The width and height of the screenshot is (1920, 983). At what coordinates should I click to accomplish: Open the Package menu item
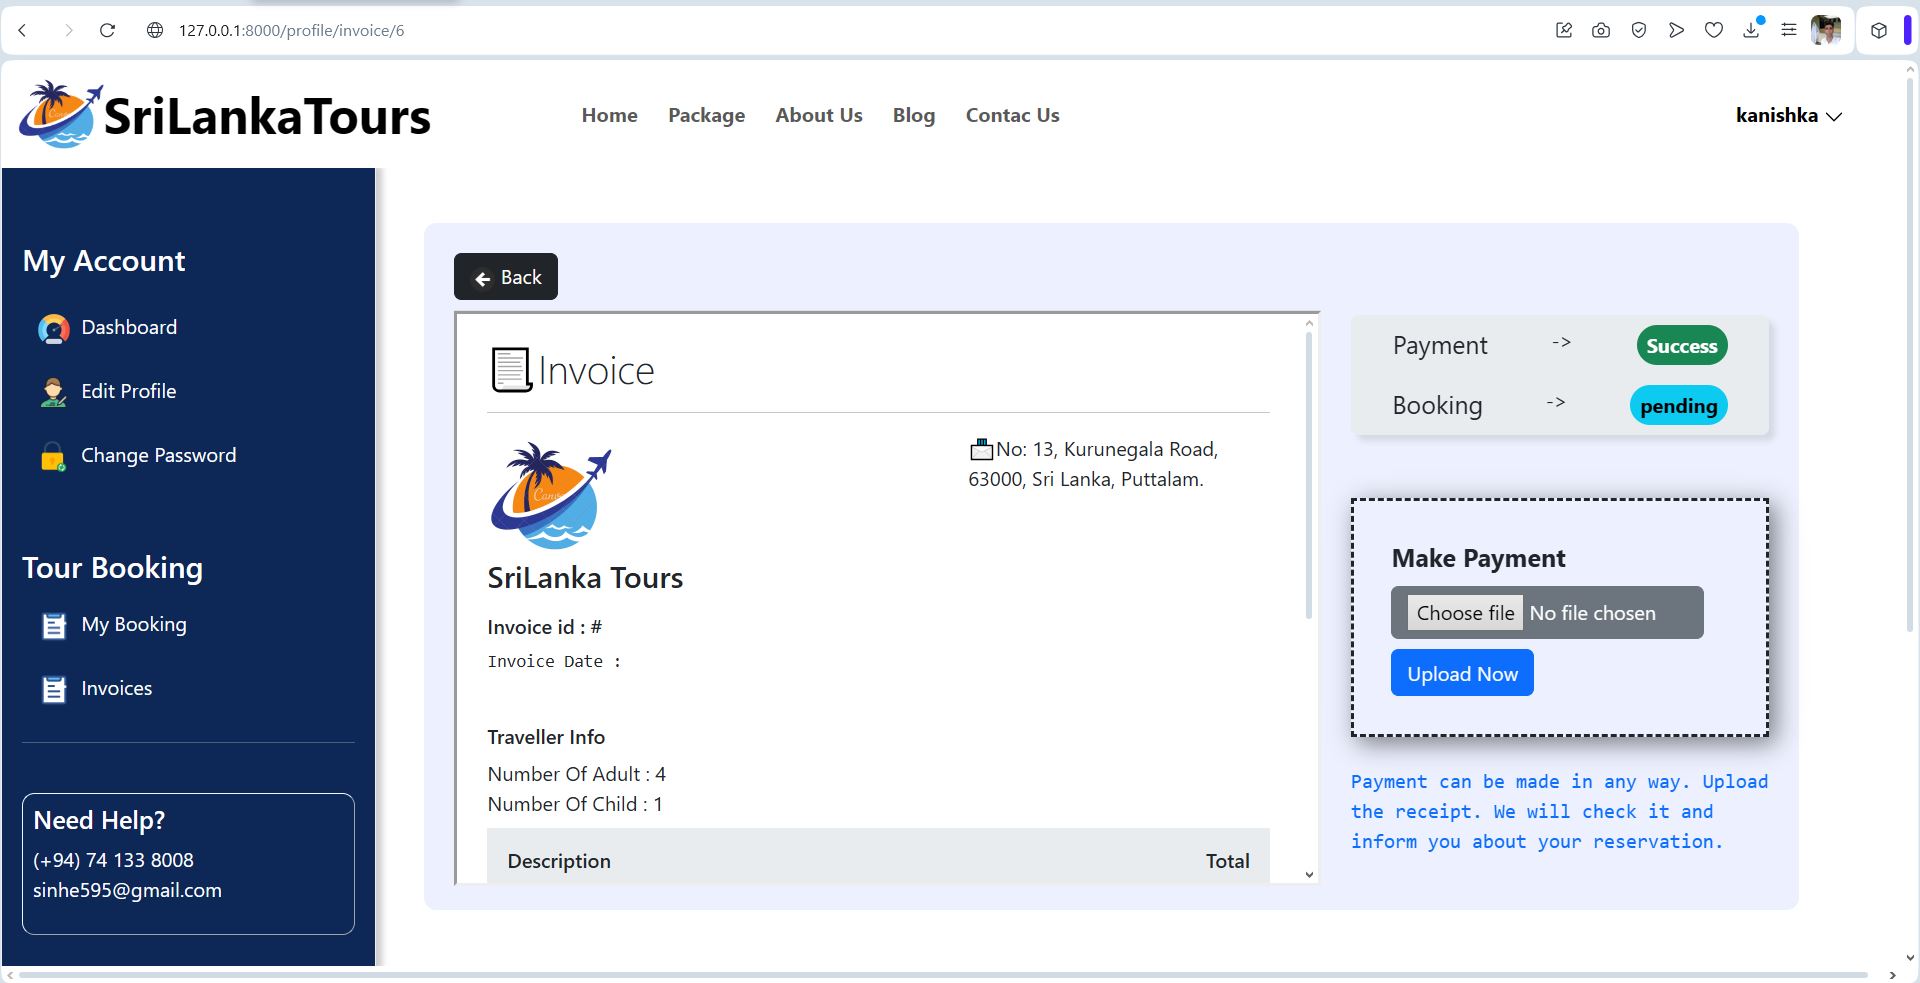(x=706, y=115)
